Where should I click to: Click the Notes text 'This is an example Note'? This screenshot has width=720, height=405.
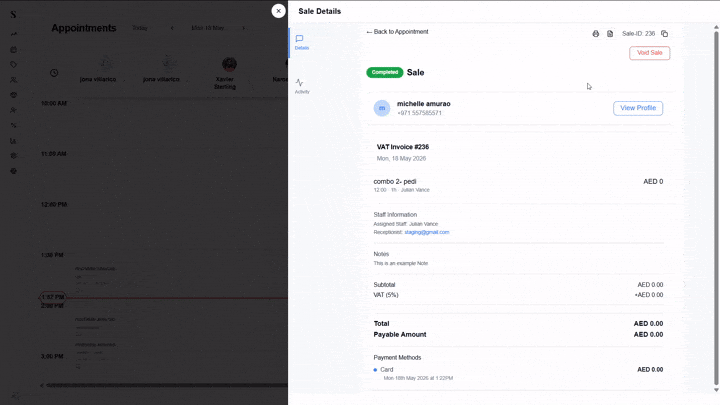point(401,263)
